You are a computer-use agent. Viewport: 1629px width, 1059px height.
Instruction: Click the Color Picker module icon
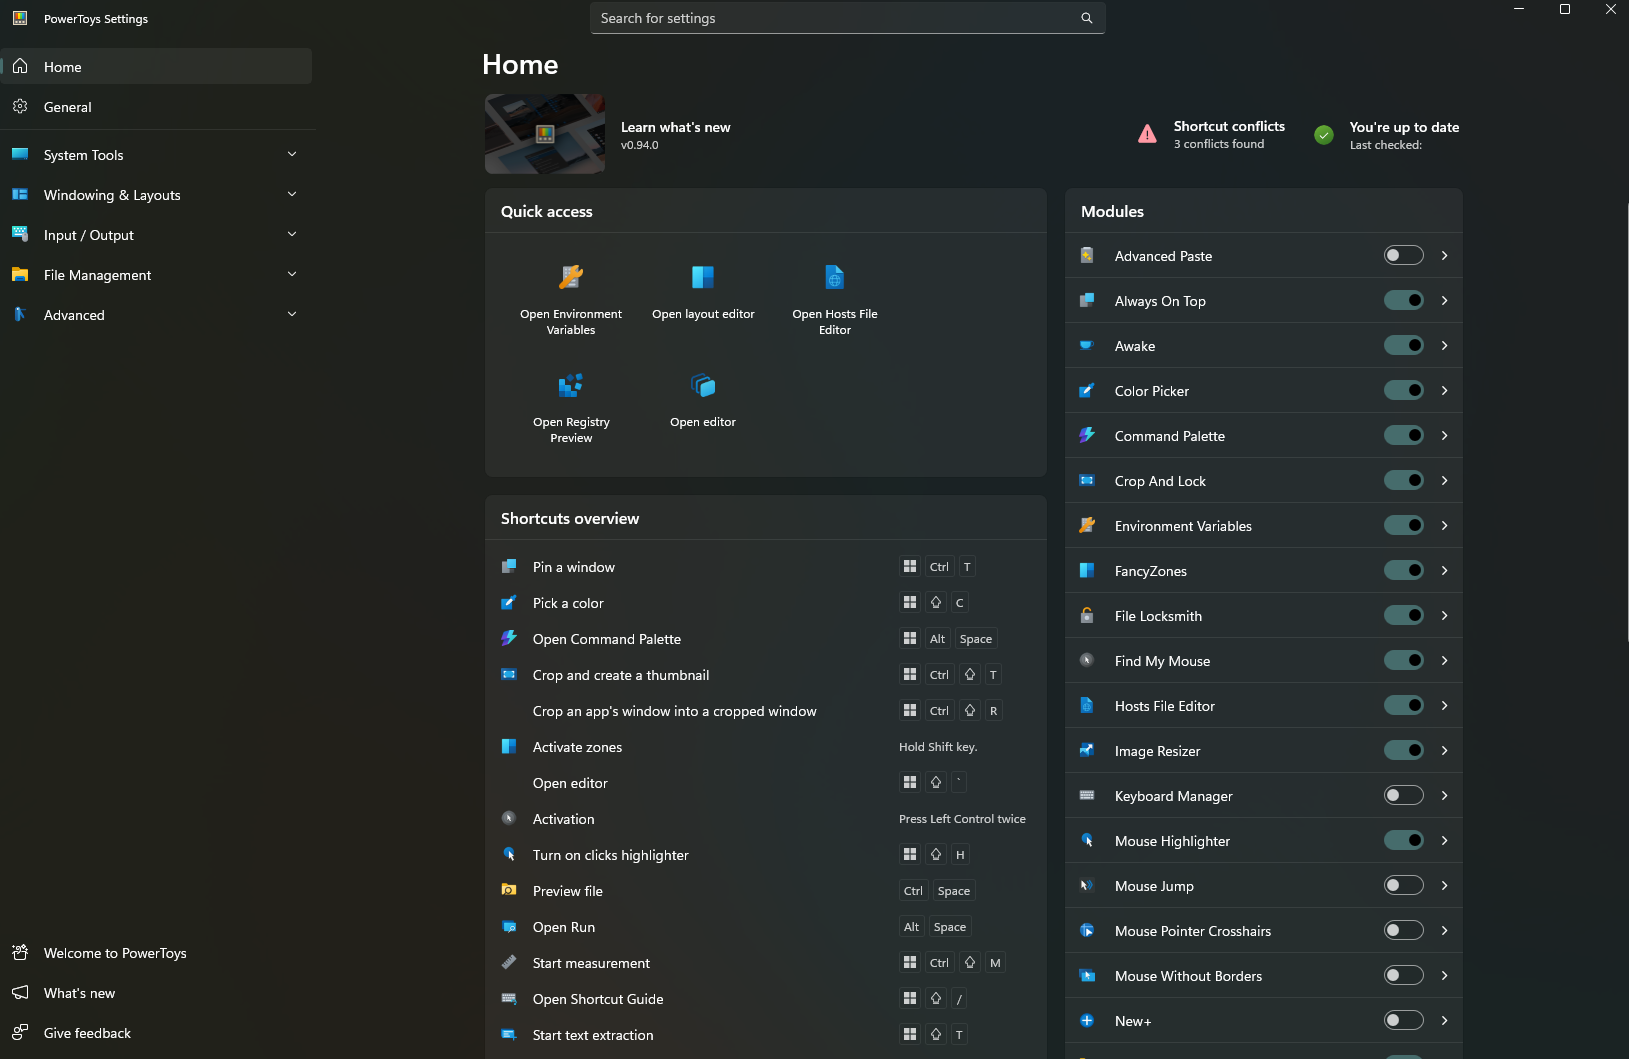1089,390
